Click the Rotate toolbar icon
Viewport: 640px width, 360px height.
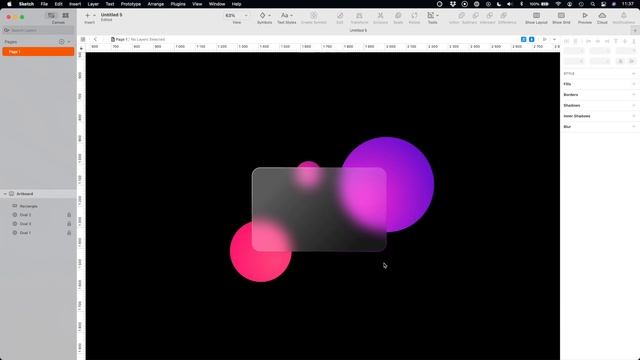(x=414, y=16)
